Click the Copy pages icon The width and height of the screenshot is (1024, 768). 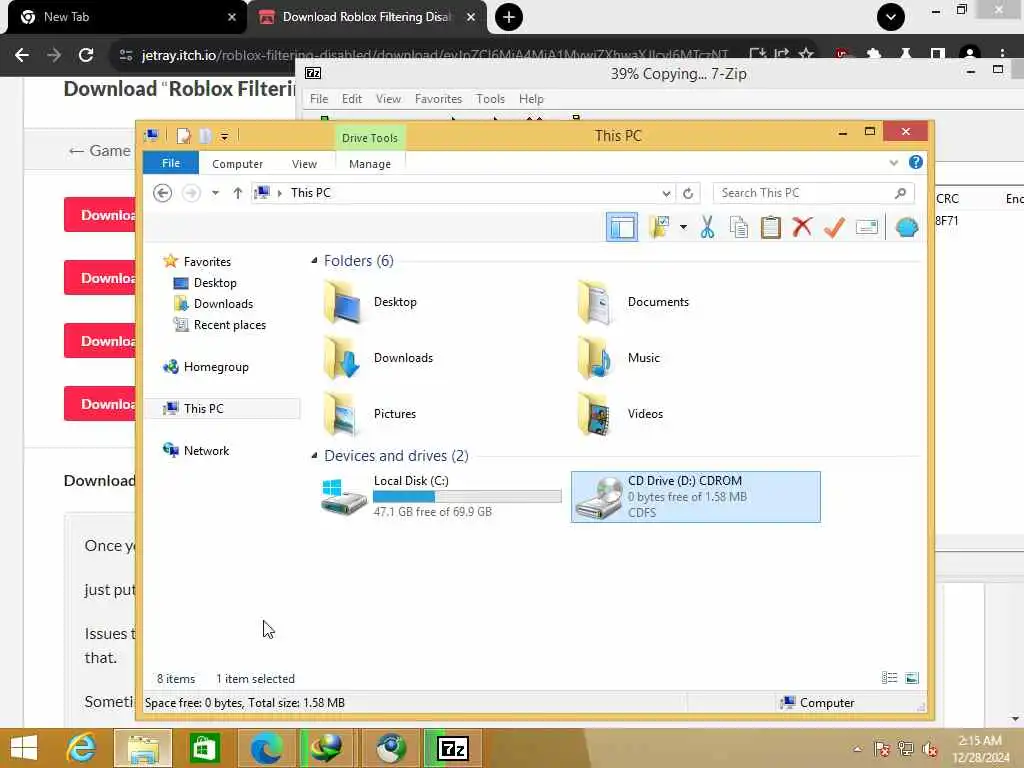tap(739, 227)
